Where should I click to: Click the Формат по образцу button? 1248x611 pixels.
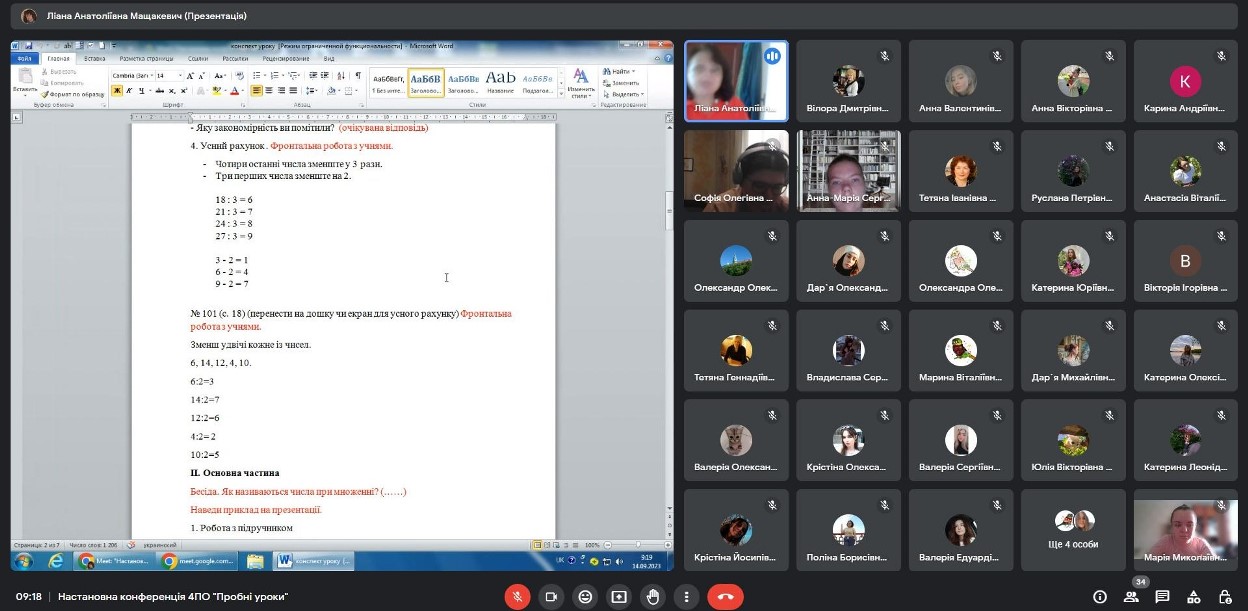coord(73,94)
